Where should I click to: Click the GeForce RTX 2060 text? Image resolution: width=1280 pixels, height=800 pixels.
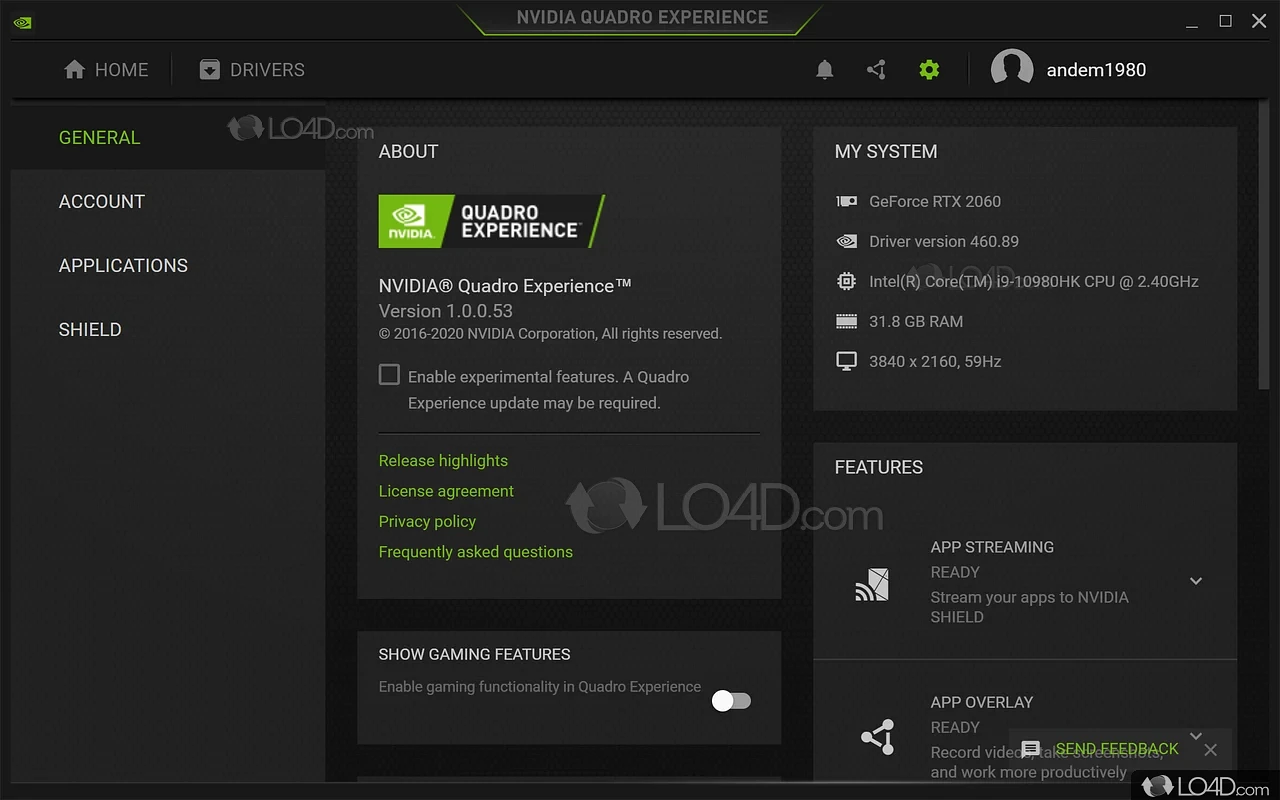pyautogui.click(x=935, y=201)
